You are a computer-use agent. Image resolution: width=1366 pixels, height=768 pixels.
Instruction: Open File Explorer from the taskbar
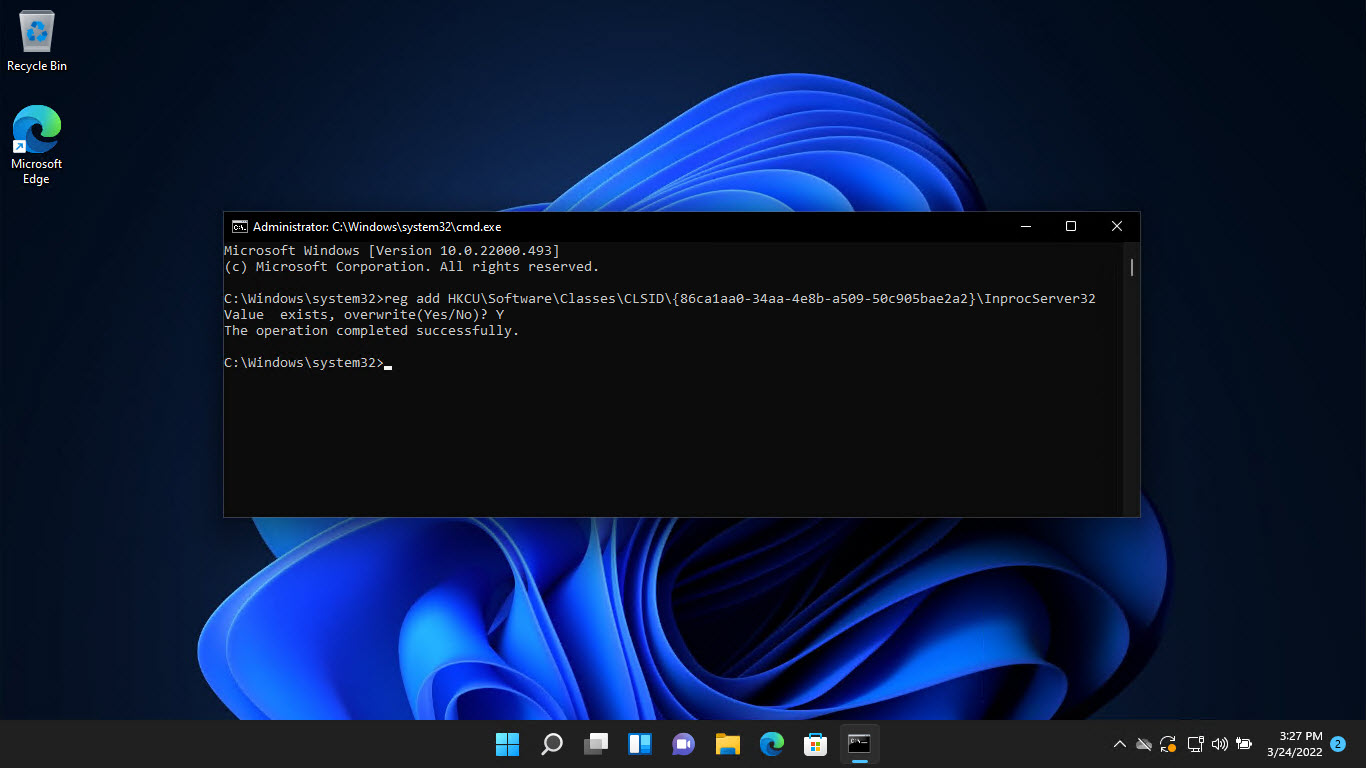coord(727,744)
